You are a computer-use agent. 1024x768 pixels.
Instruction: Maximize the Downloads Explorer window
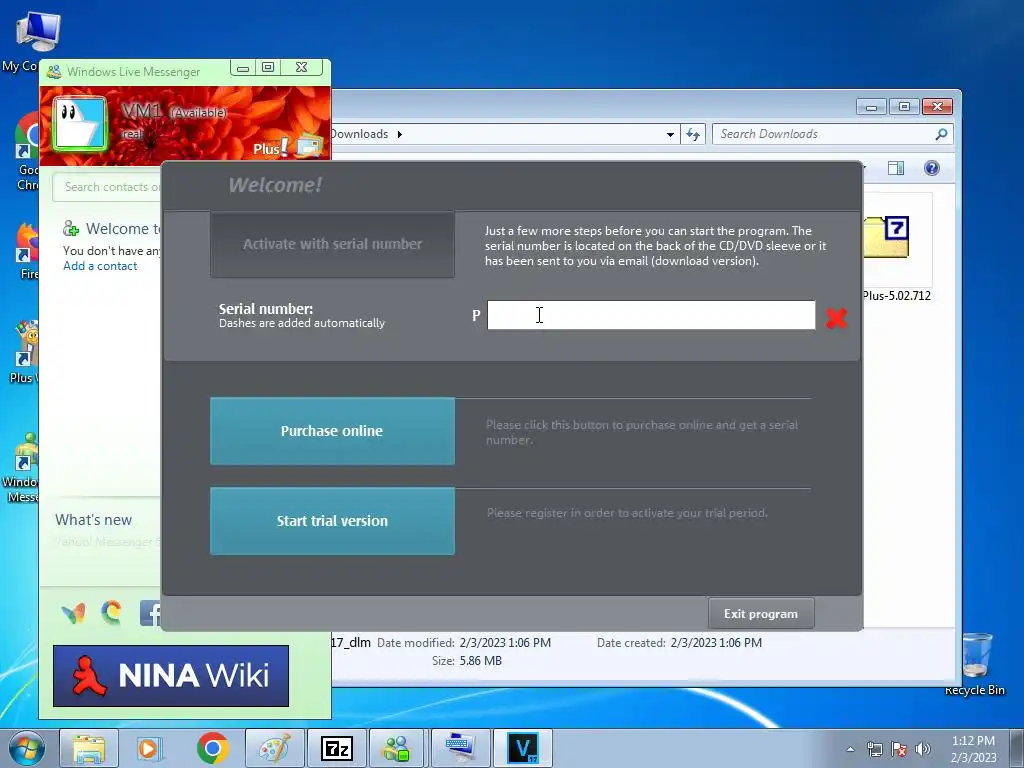point(904,106)
